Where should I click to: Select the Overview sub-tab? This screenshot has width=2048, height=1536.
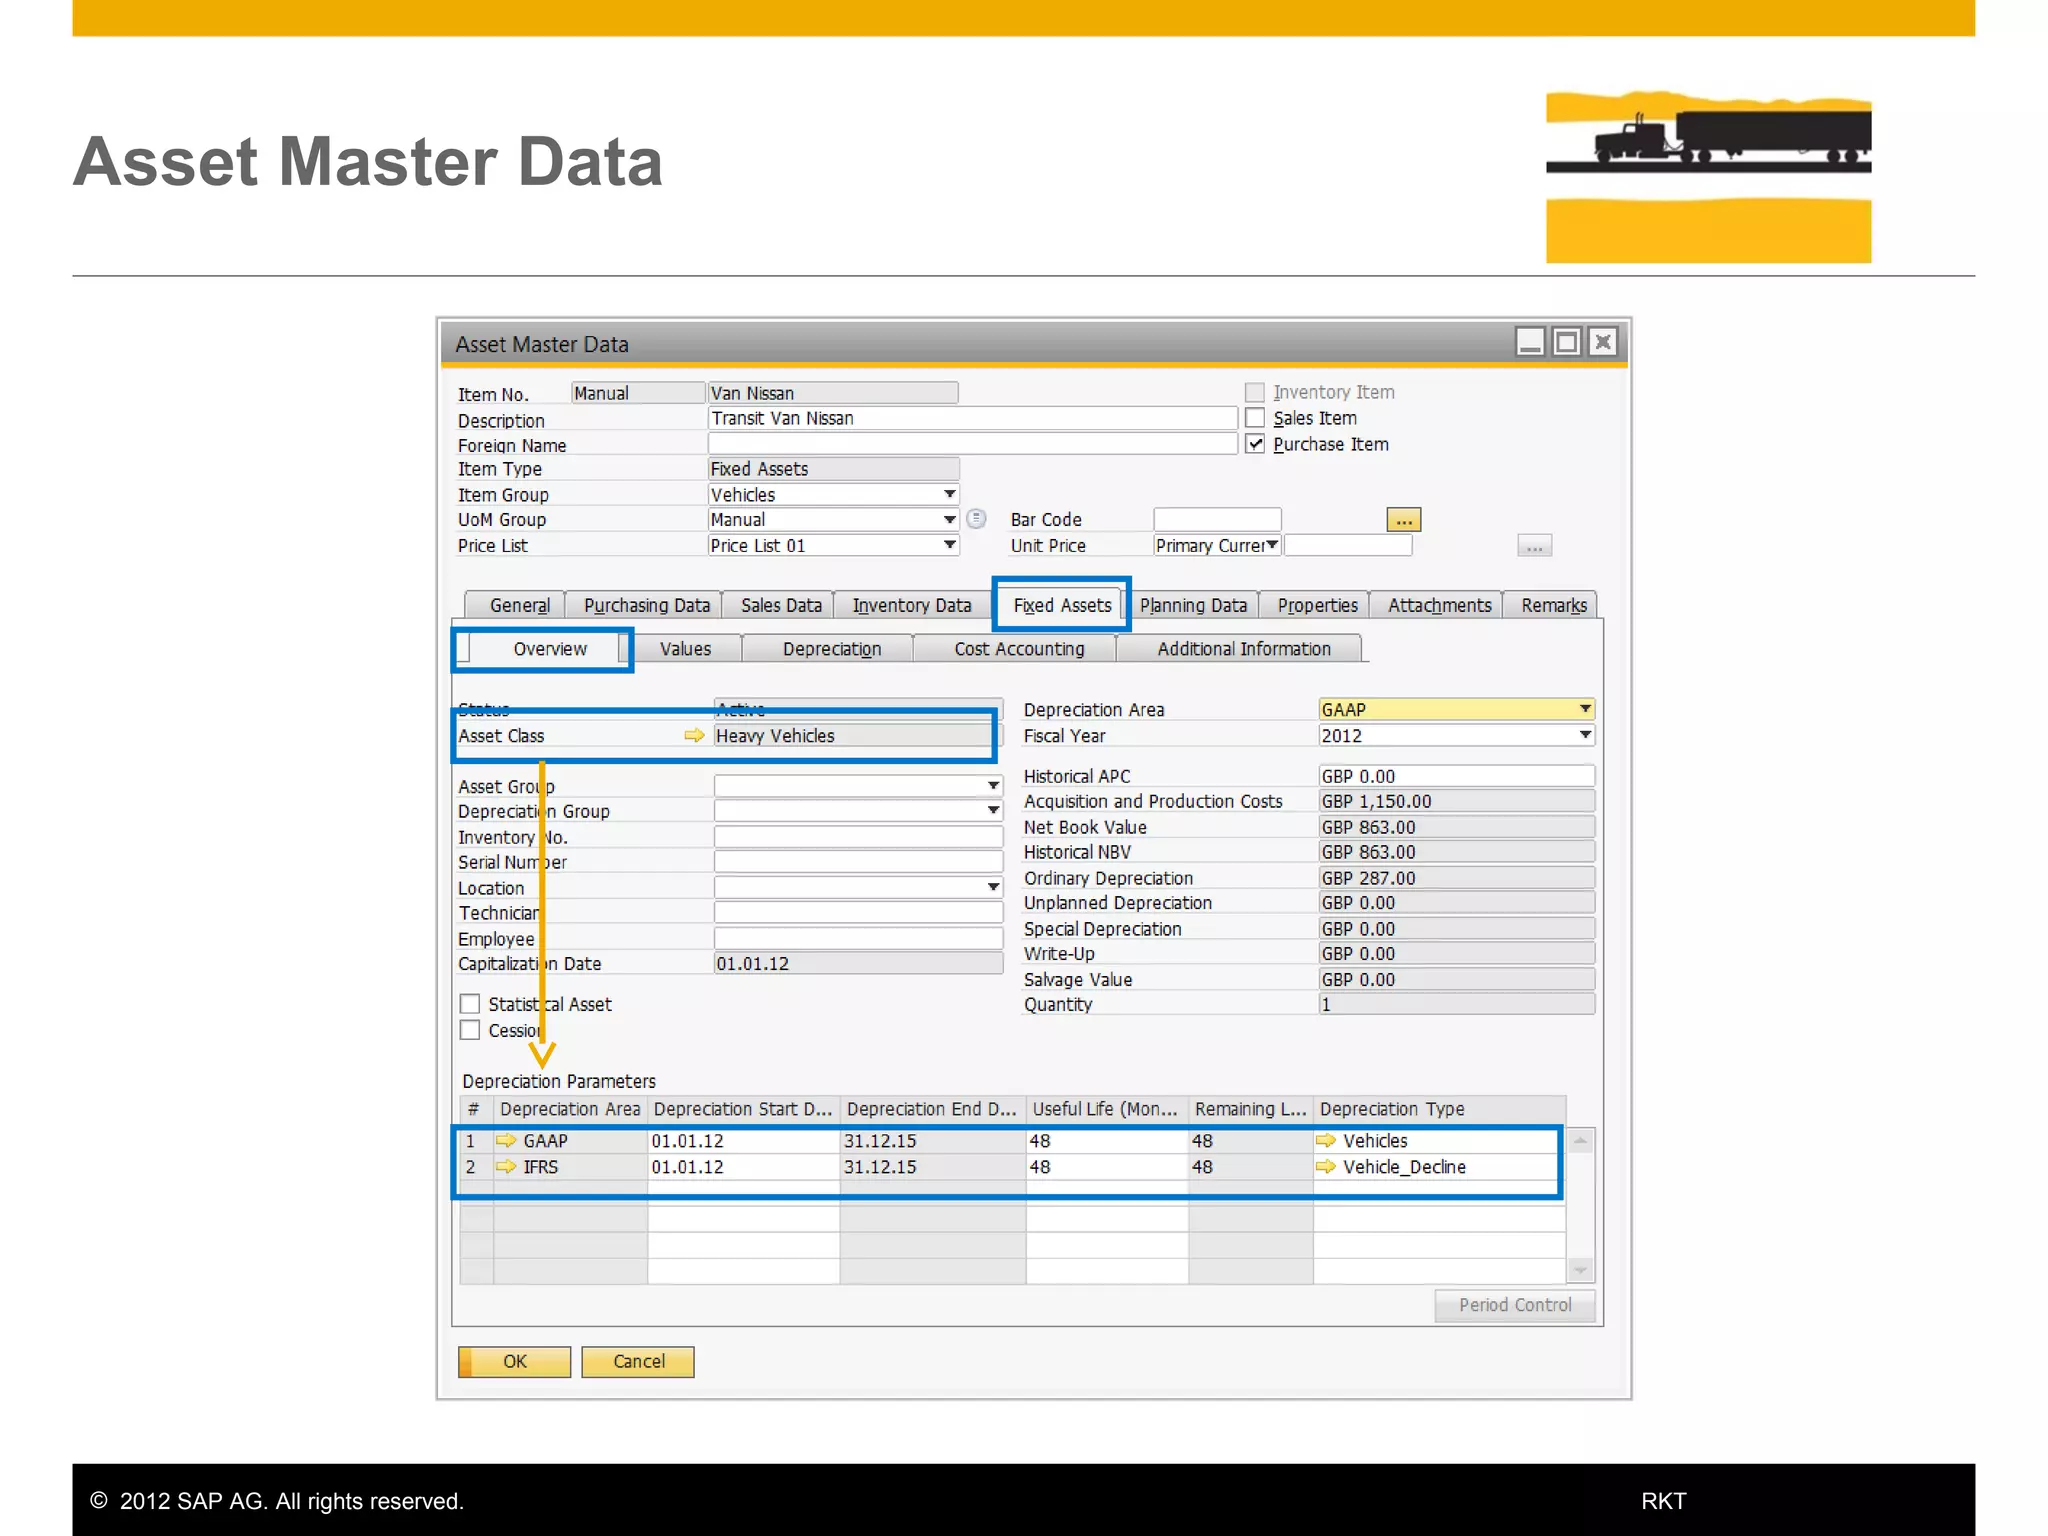(x=549, y=649)
